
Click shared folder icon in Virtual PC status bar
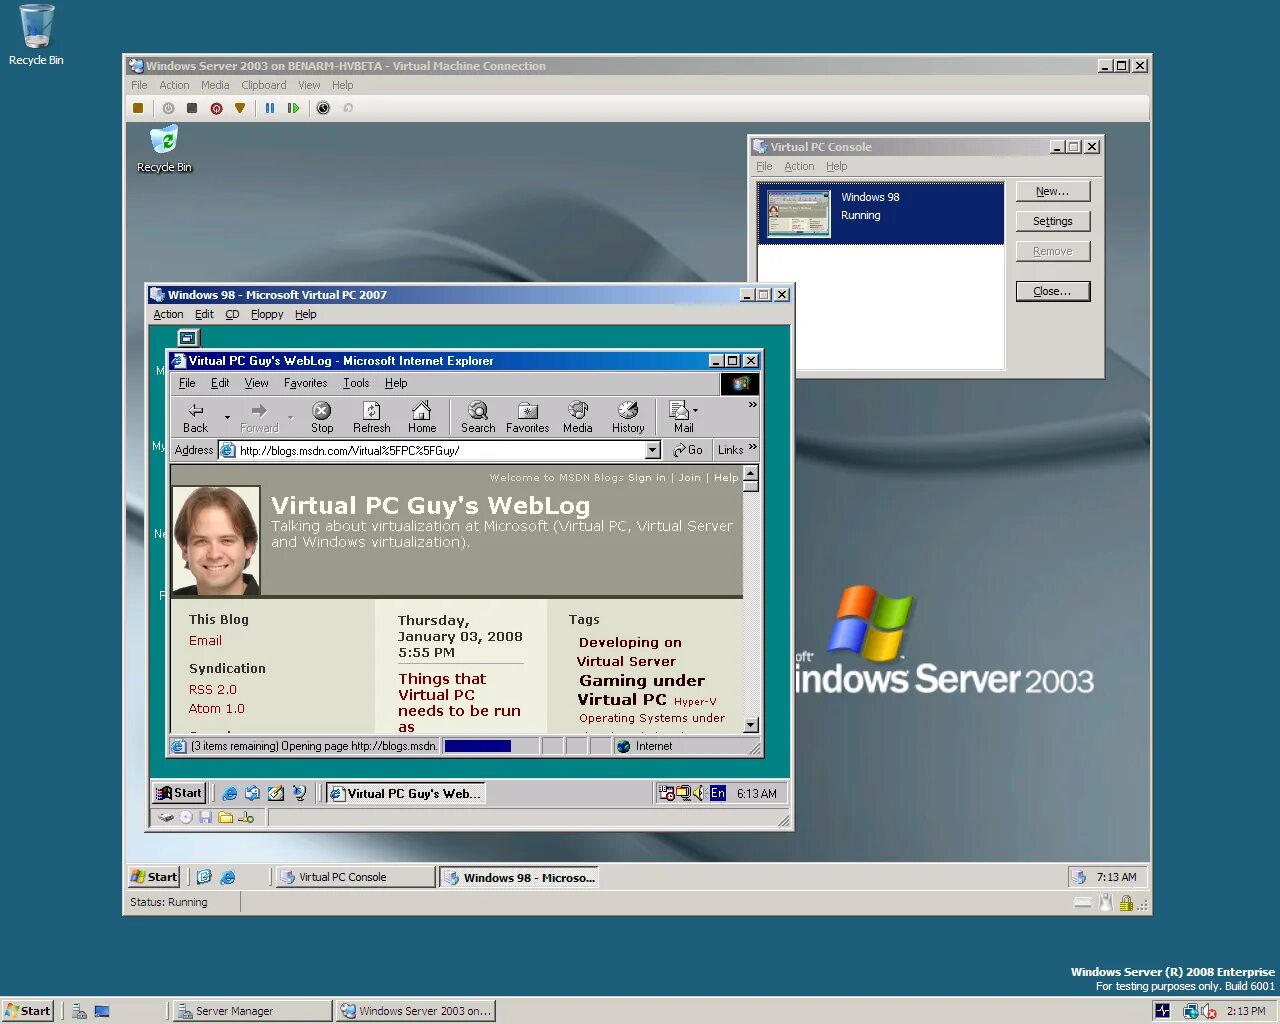pyautogui.click(x=225, y=818)
